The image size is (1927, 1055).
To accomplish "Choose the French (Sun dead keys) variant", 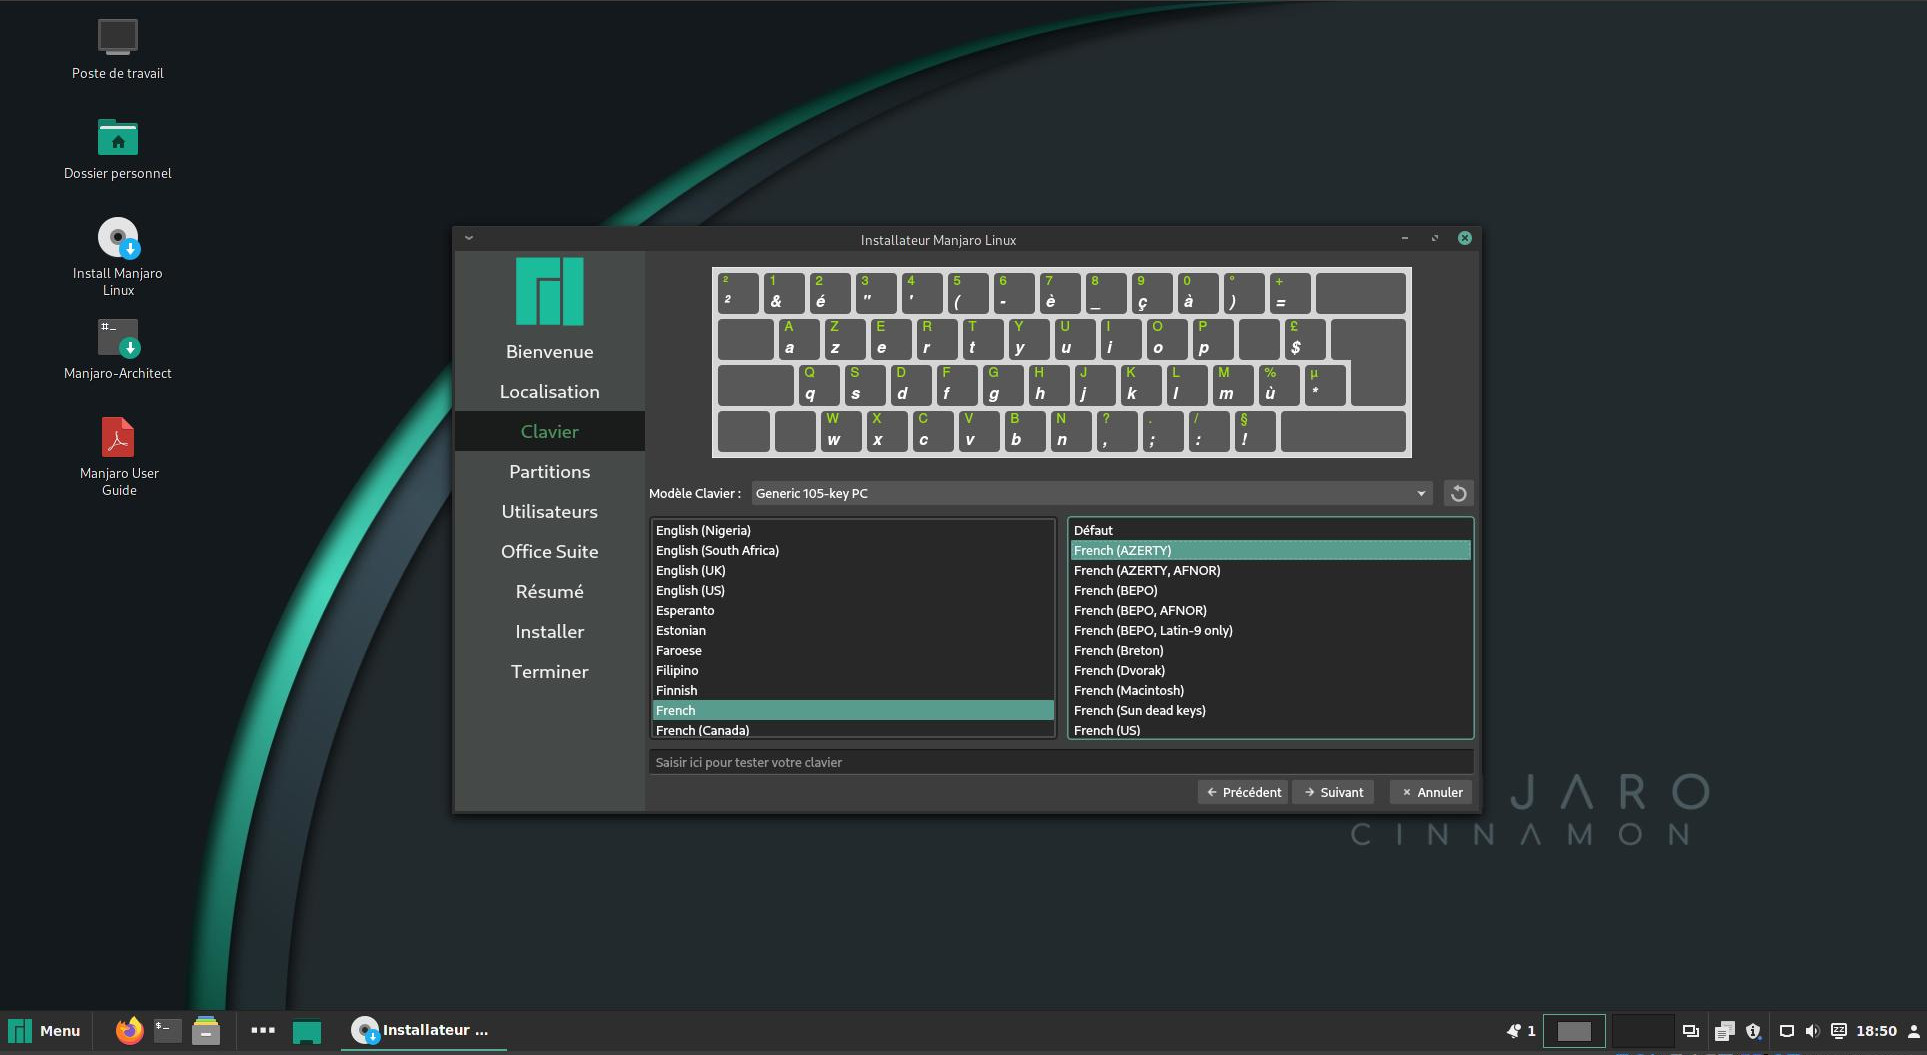I will 1271,710.
